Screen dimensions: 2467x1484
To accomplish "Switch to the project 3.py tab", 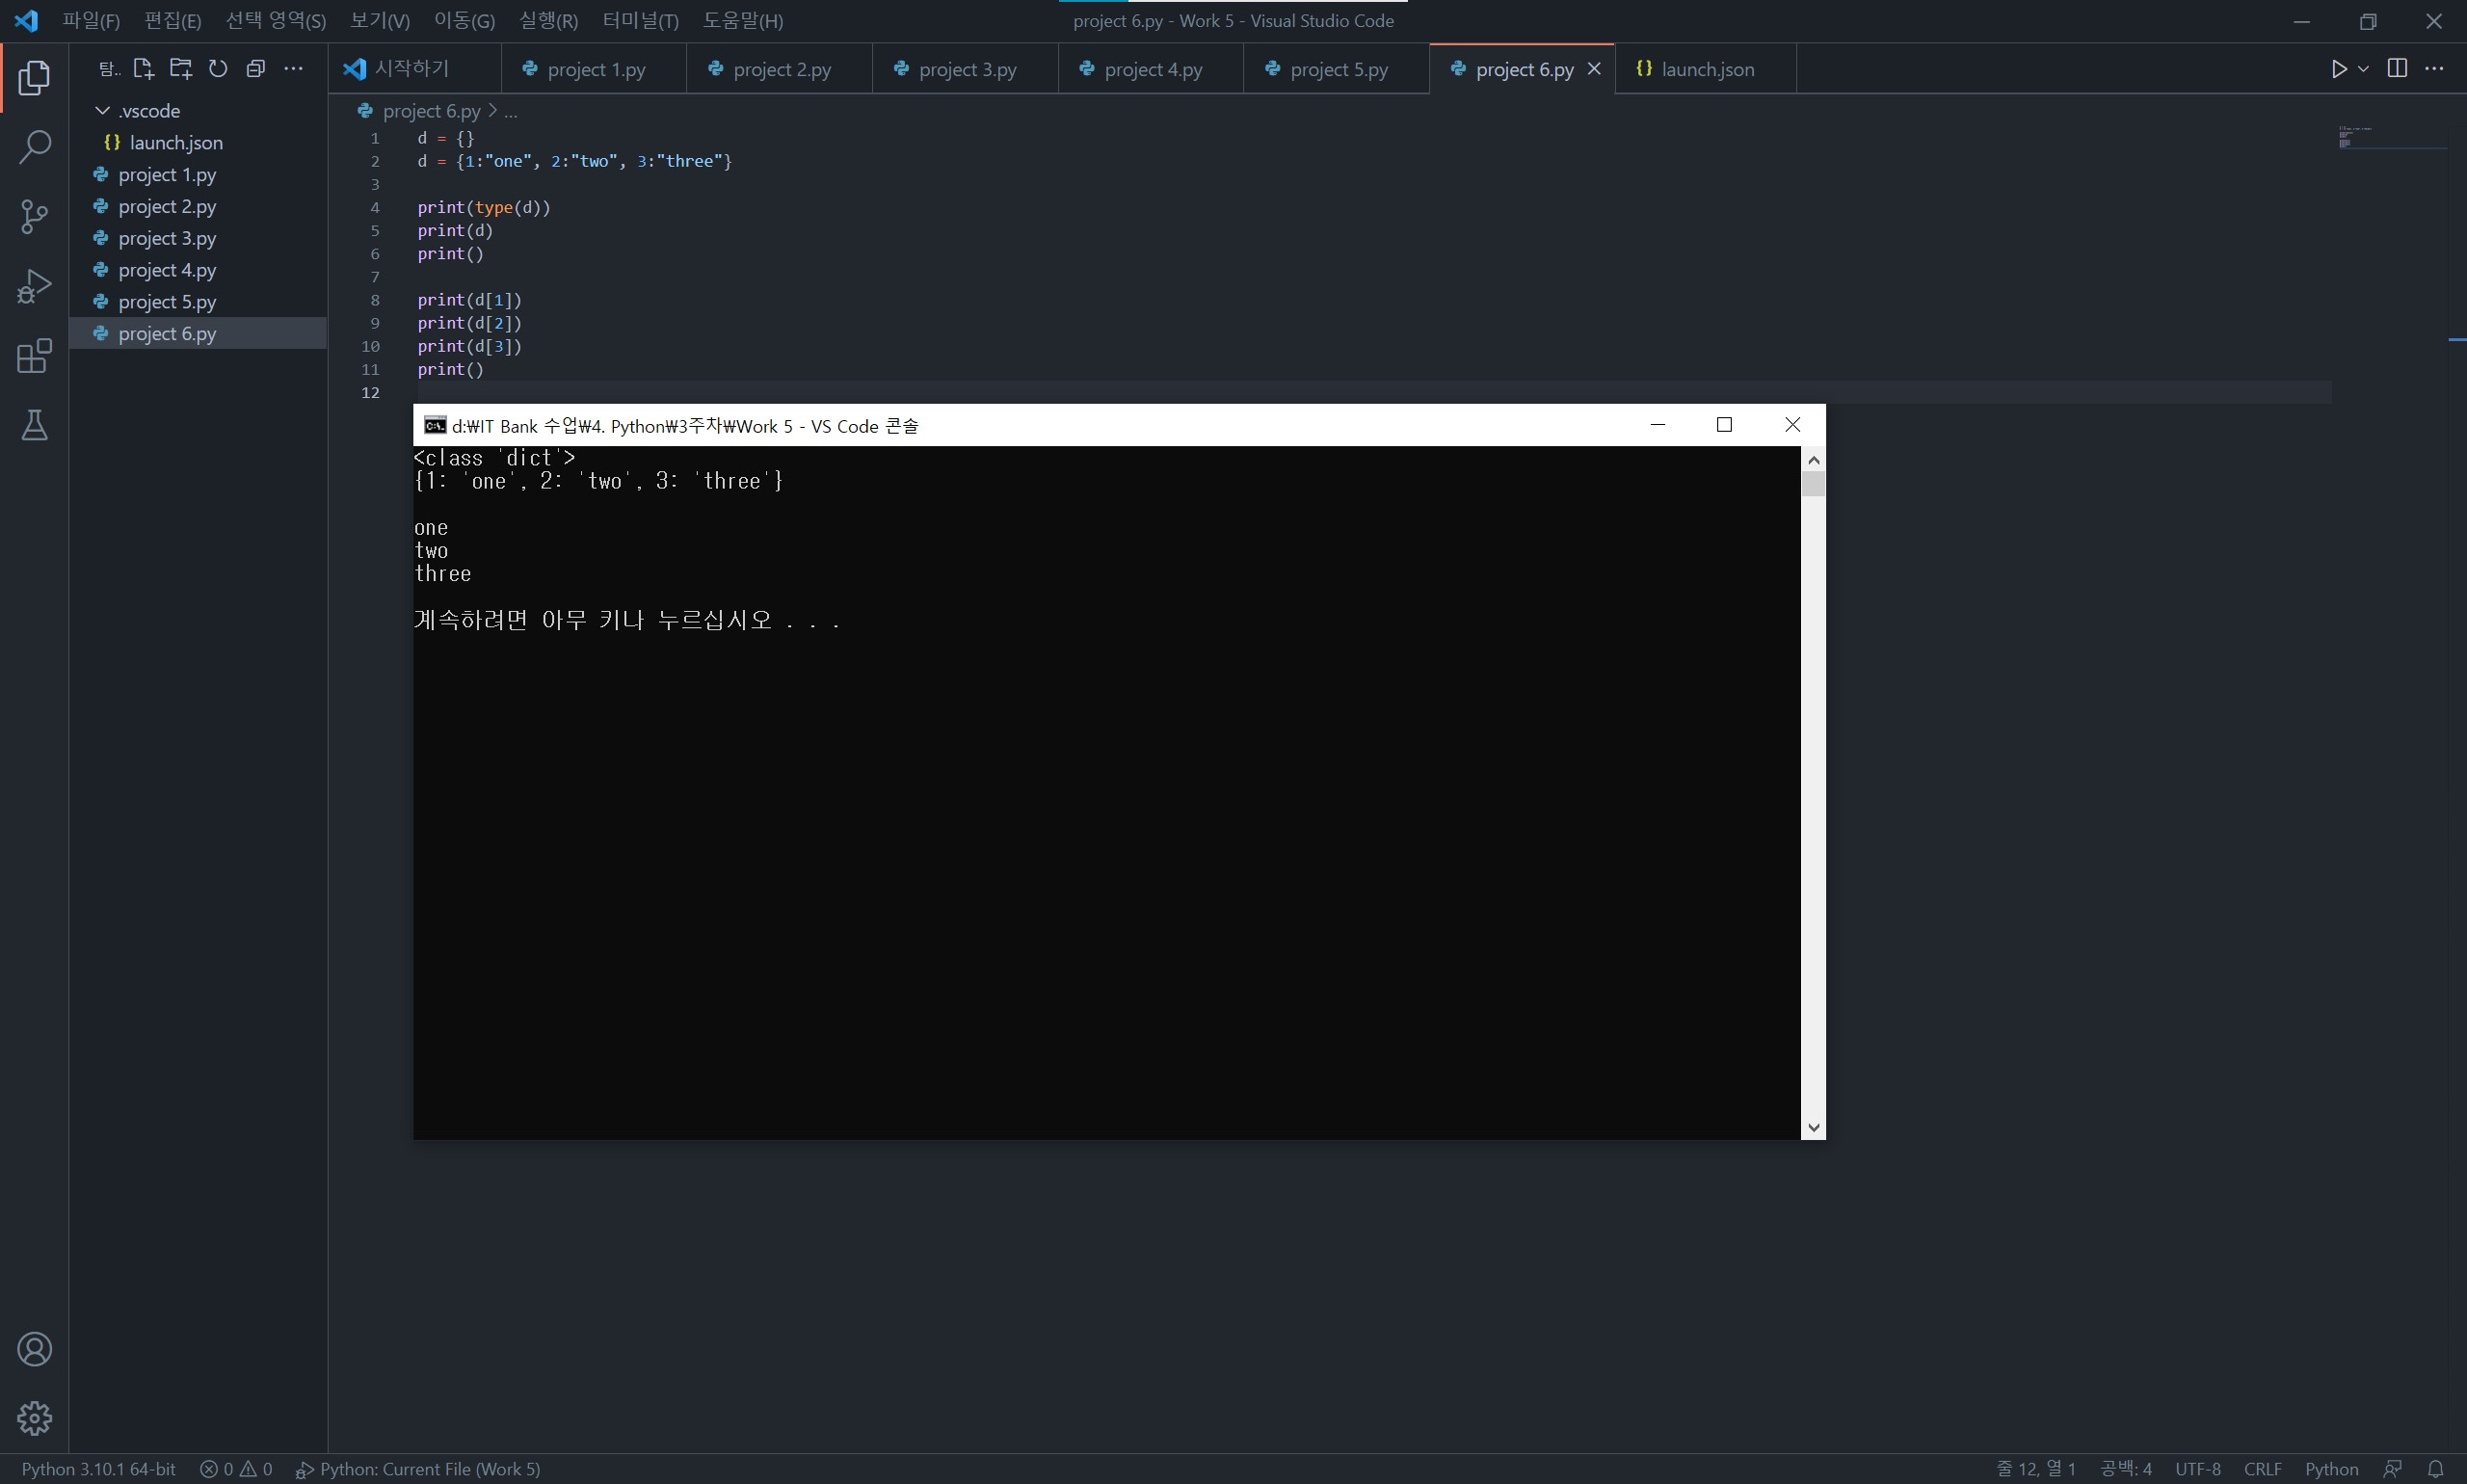I will click(x=966, y=70).
